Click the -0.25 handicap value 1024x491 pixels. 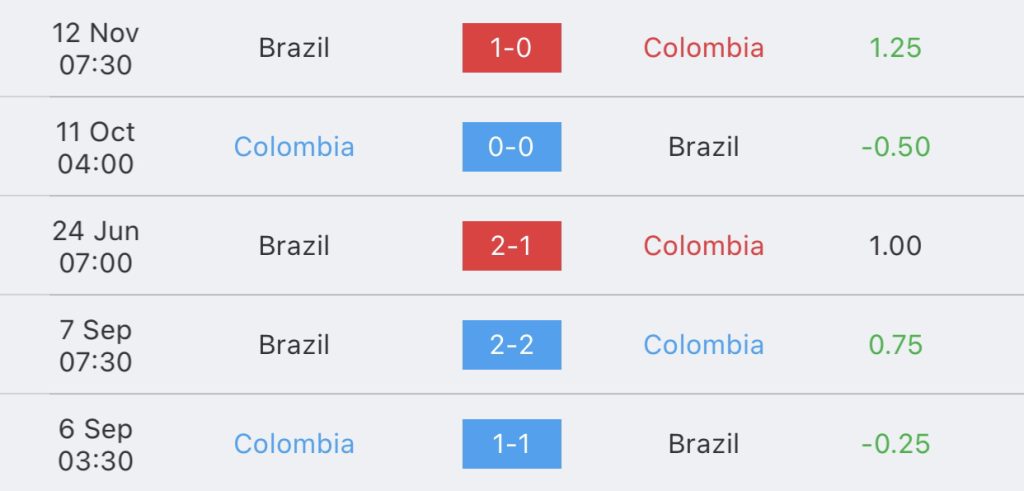click(x=895, y=444)
